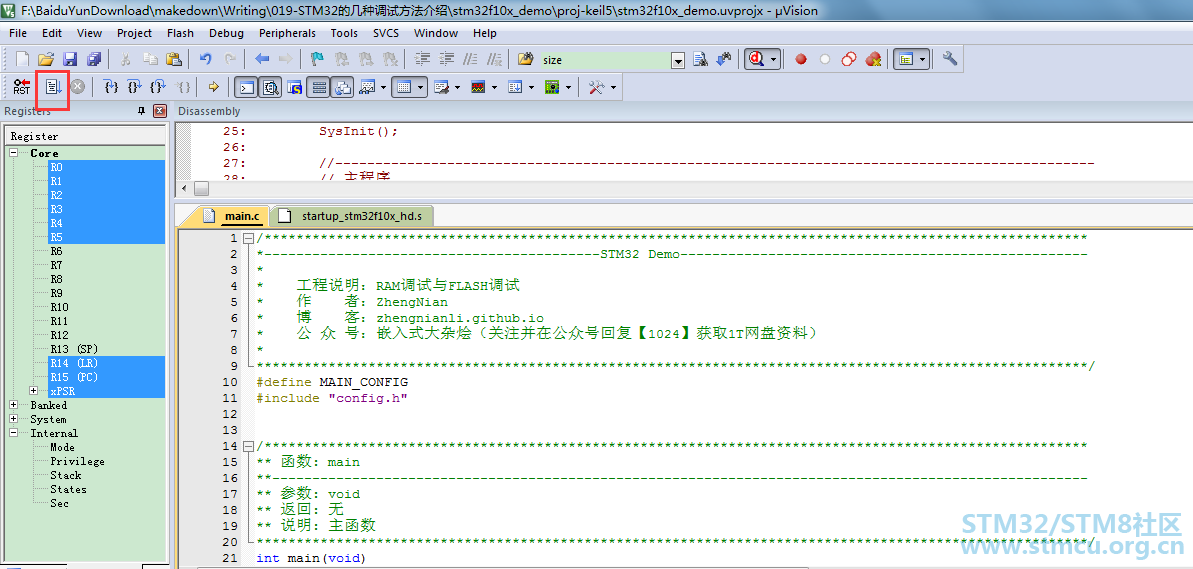Image resolution: width=1193 pixels, height=569 pixels.
Task: Open a file with the folder icon
Action: click(x=46, y=59)
